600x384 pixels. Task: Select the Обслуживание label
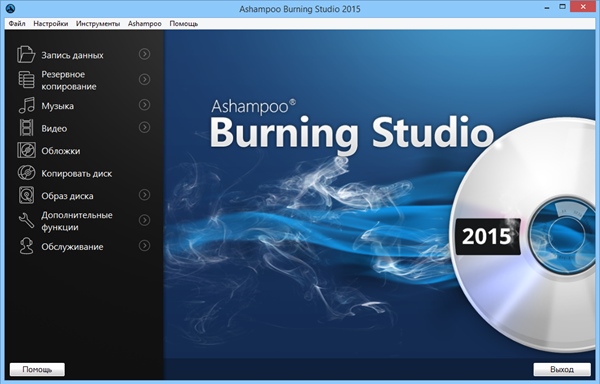point(72,247)
